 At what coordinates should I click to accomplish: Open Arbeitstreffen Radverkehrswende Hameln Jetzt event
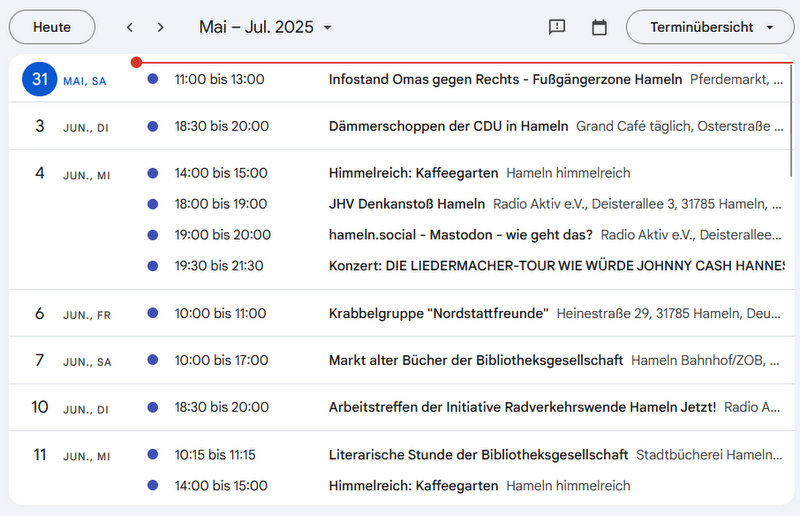pos(522,407)
